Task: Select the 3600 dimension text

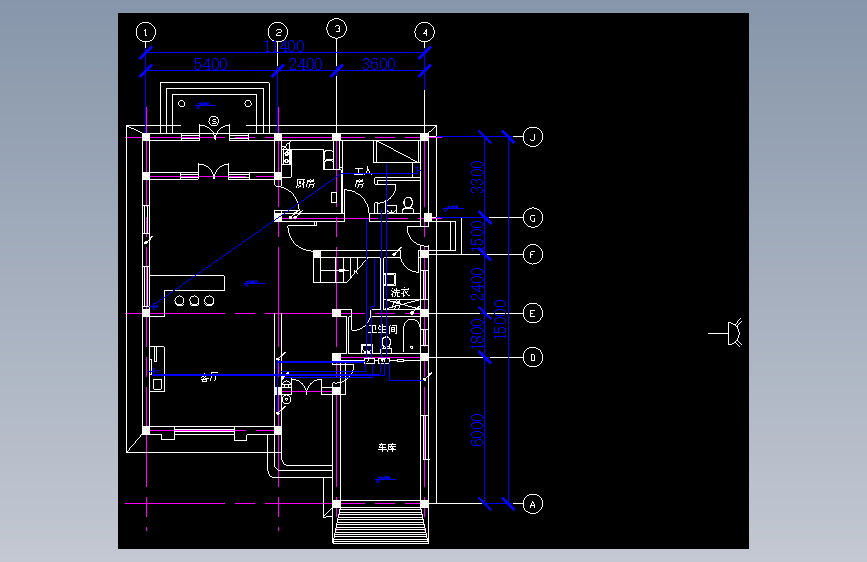Action: pos(379,64)
